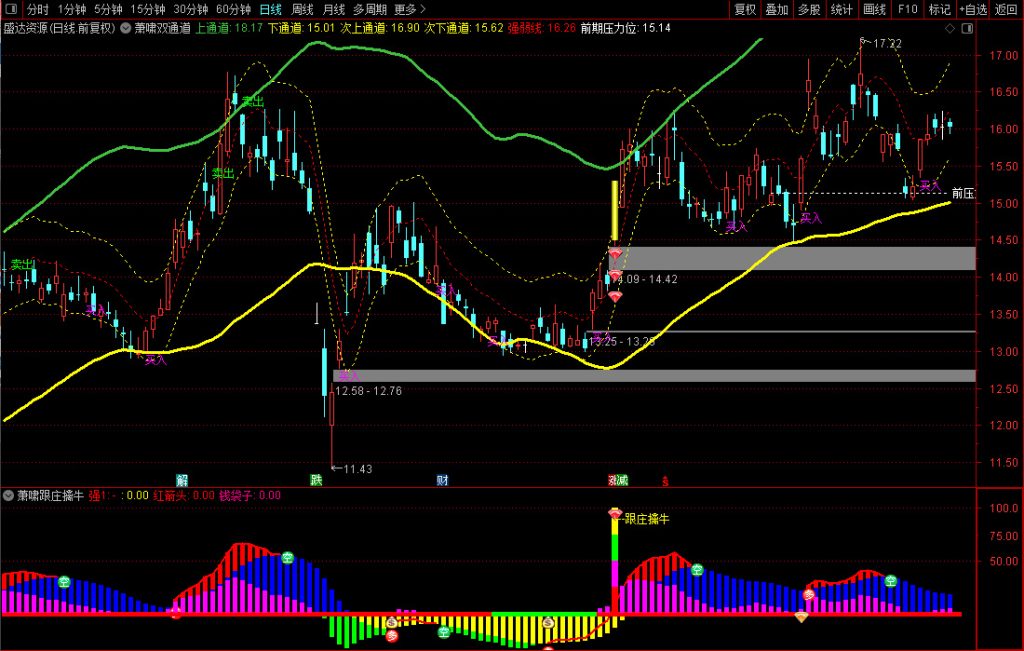Click the 减 event marker icon
1024x651 pixels.
coord(622,480)
